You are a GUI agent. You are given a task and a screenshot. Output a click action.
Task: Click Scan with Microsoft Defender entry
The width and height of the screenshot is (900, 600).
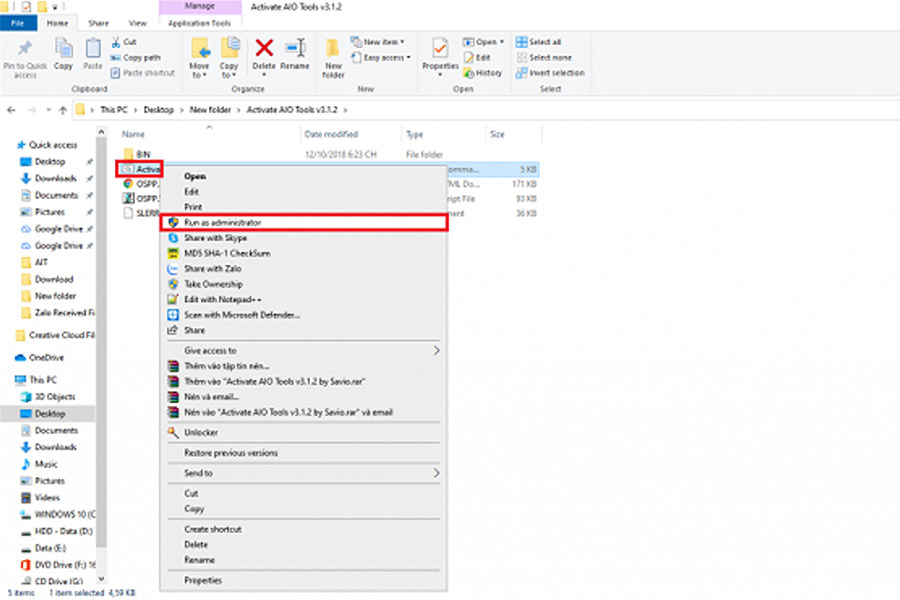click(x=242, y=315)
